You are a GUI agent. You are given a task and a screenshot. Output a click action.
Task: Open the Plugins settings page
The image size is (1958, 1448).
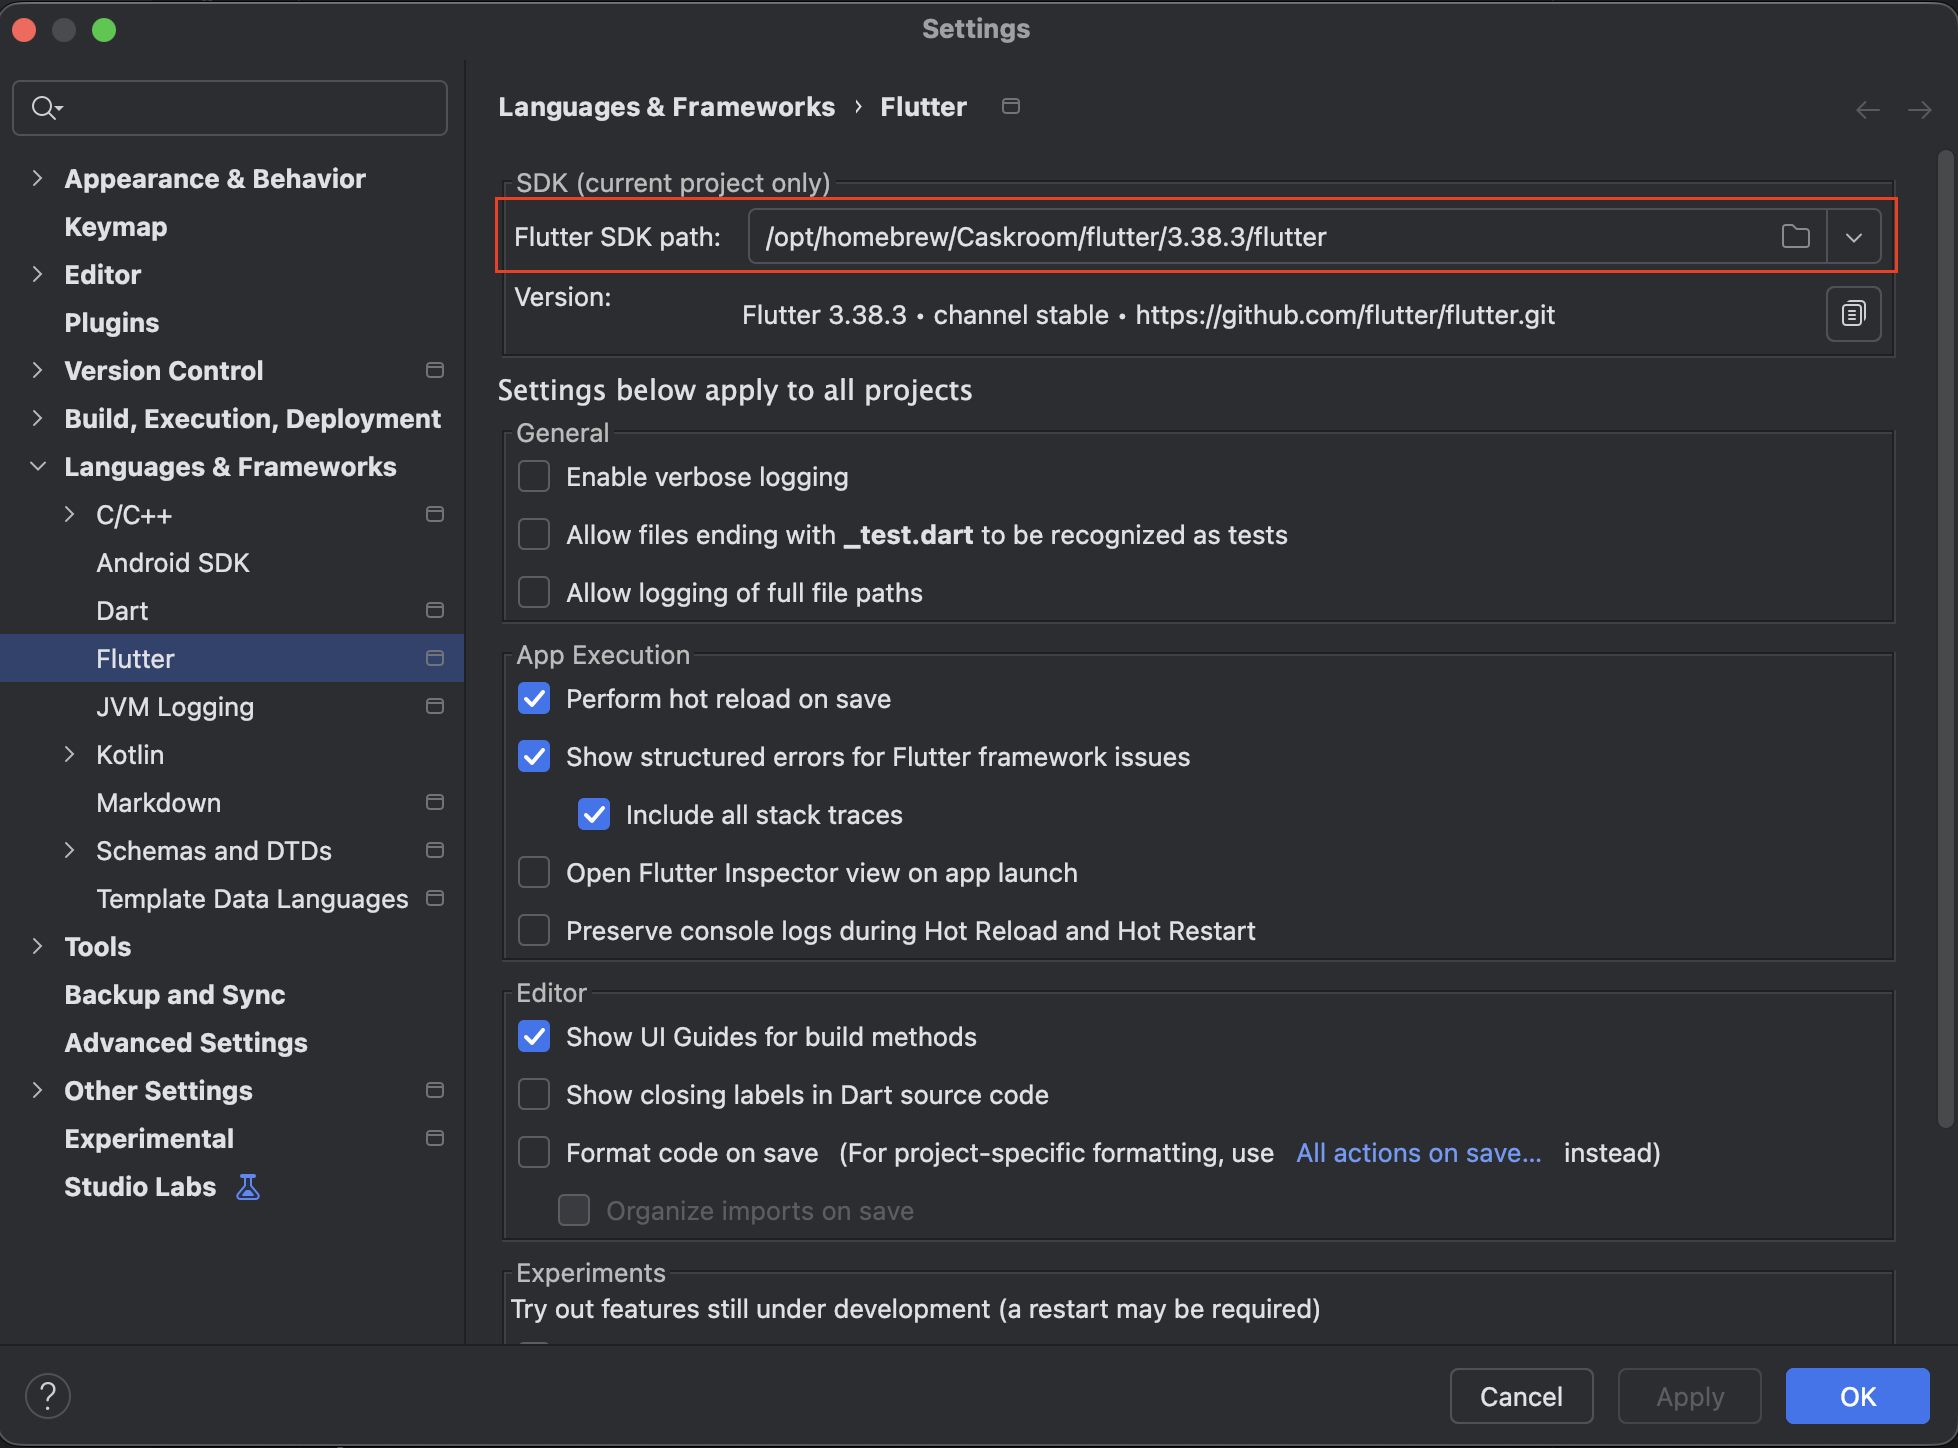click(112, 323)
